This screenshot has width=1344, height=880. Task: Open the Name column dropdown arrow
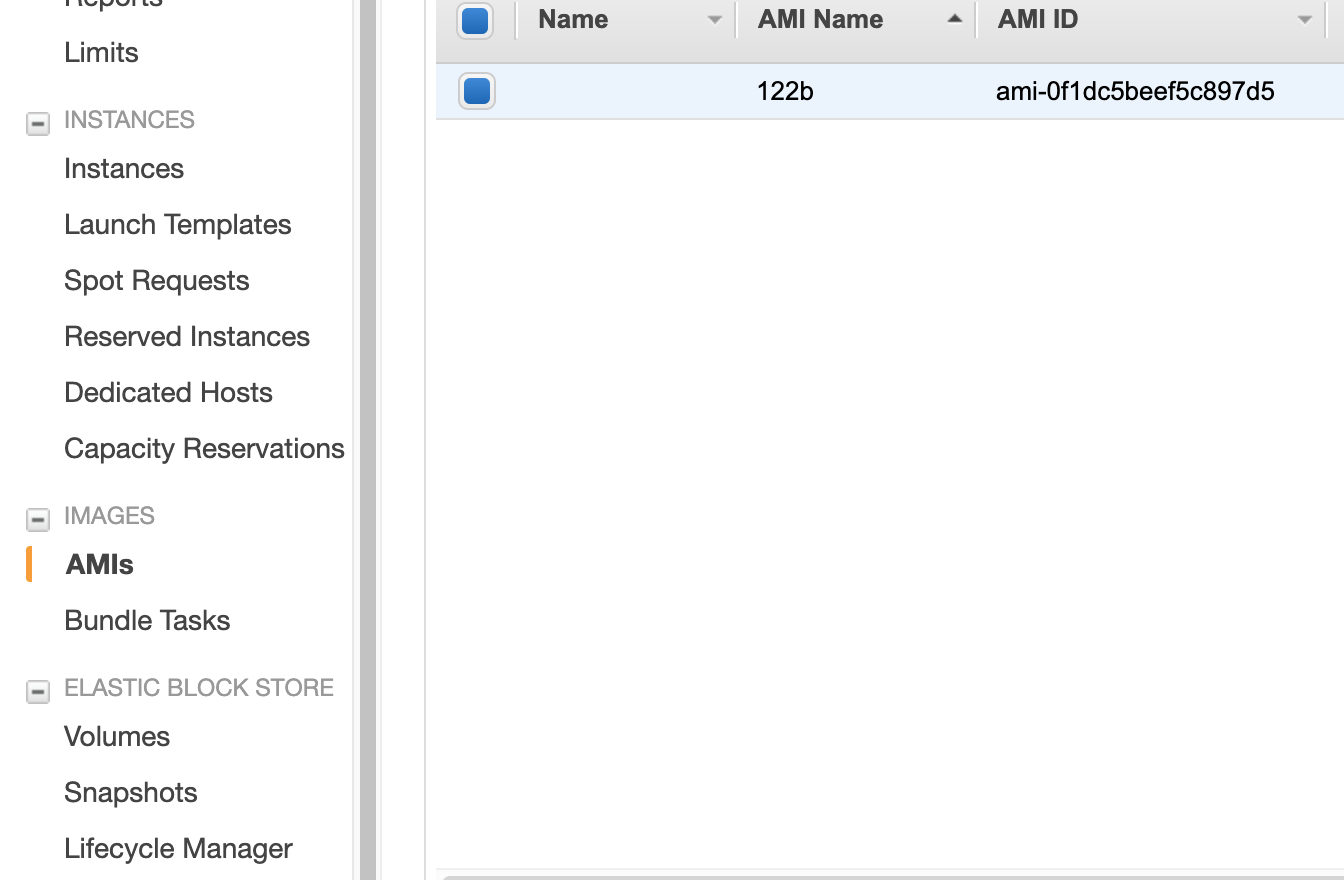[x=714, y=20]
